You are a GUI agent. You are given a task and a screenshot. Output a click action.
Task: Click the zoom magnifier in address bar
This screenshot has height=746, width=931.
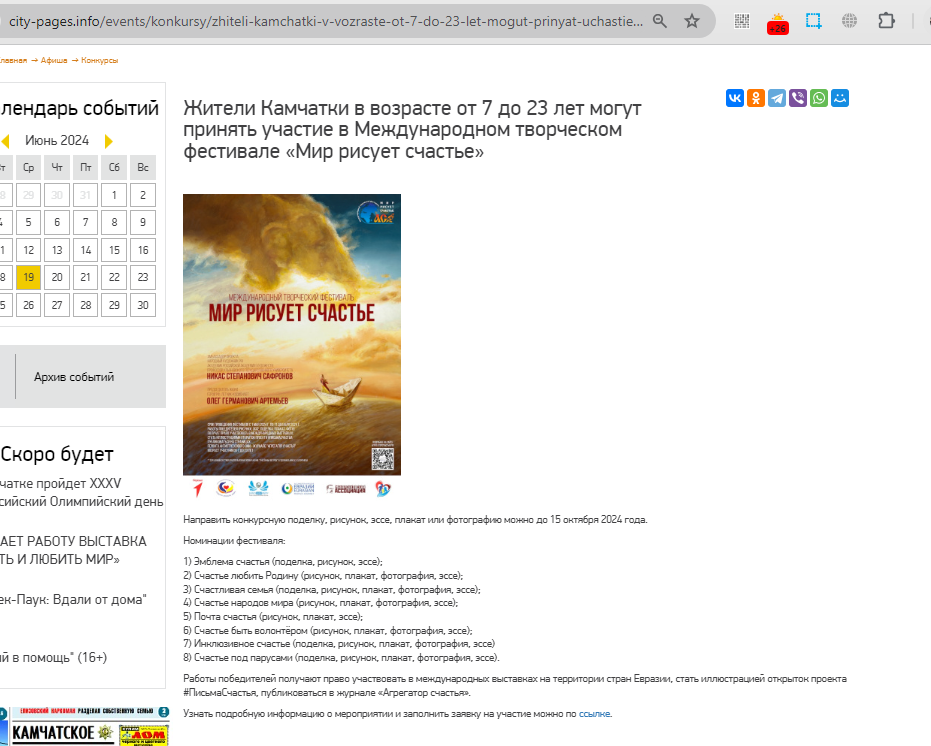660,21
